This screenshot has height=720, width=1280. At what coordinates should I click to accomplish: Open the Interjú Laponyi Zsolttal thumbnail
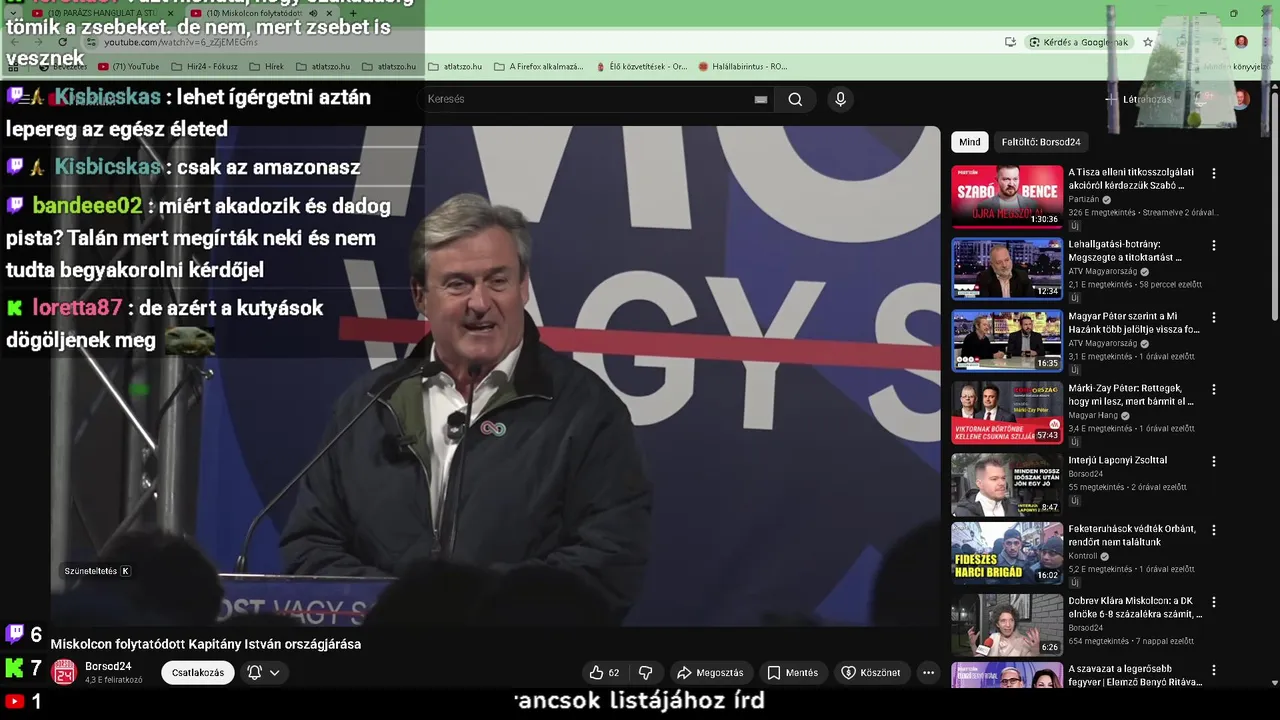pyautogui.click(x=1007, y=485)
